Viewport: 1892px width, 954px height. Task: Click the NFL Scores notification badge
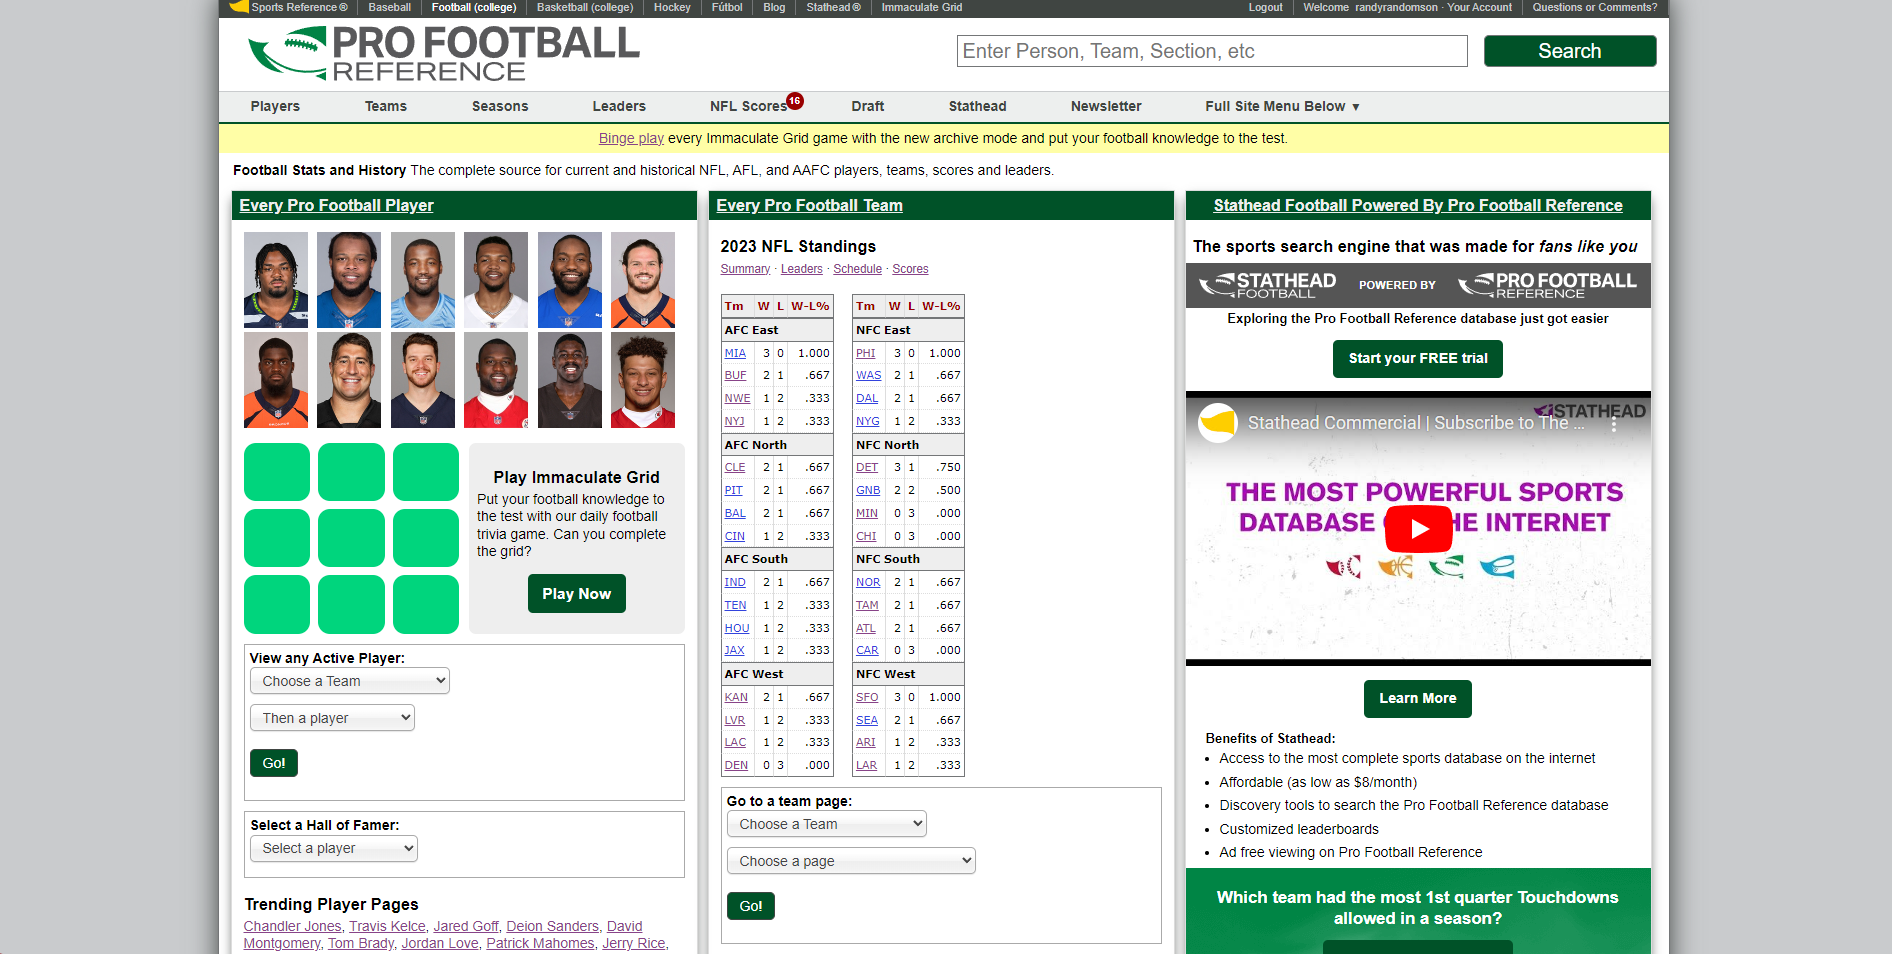click(x=795, y=100)
